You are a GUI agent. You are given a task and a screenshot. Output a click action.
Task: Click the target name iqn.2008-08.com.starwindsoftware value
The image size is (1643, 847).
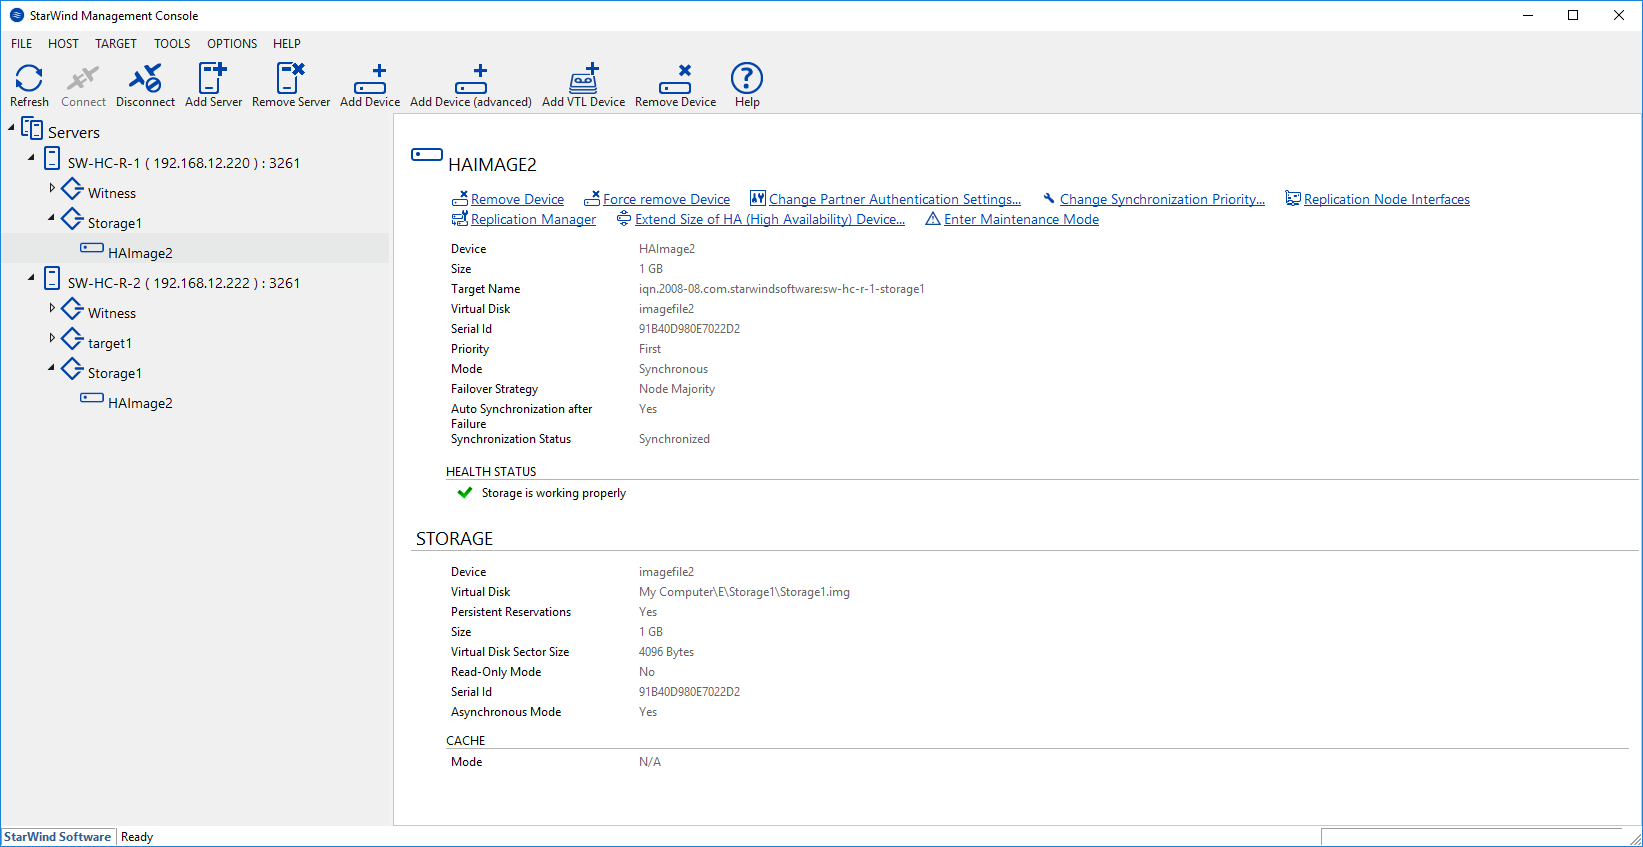782,289
